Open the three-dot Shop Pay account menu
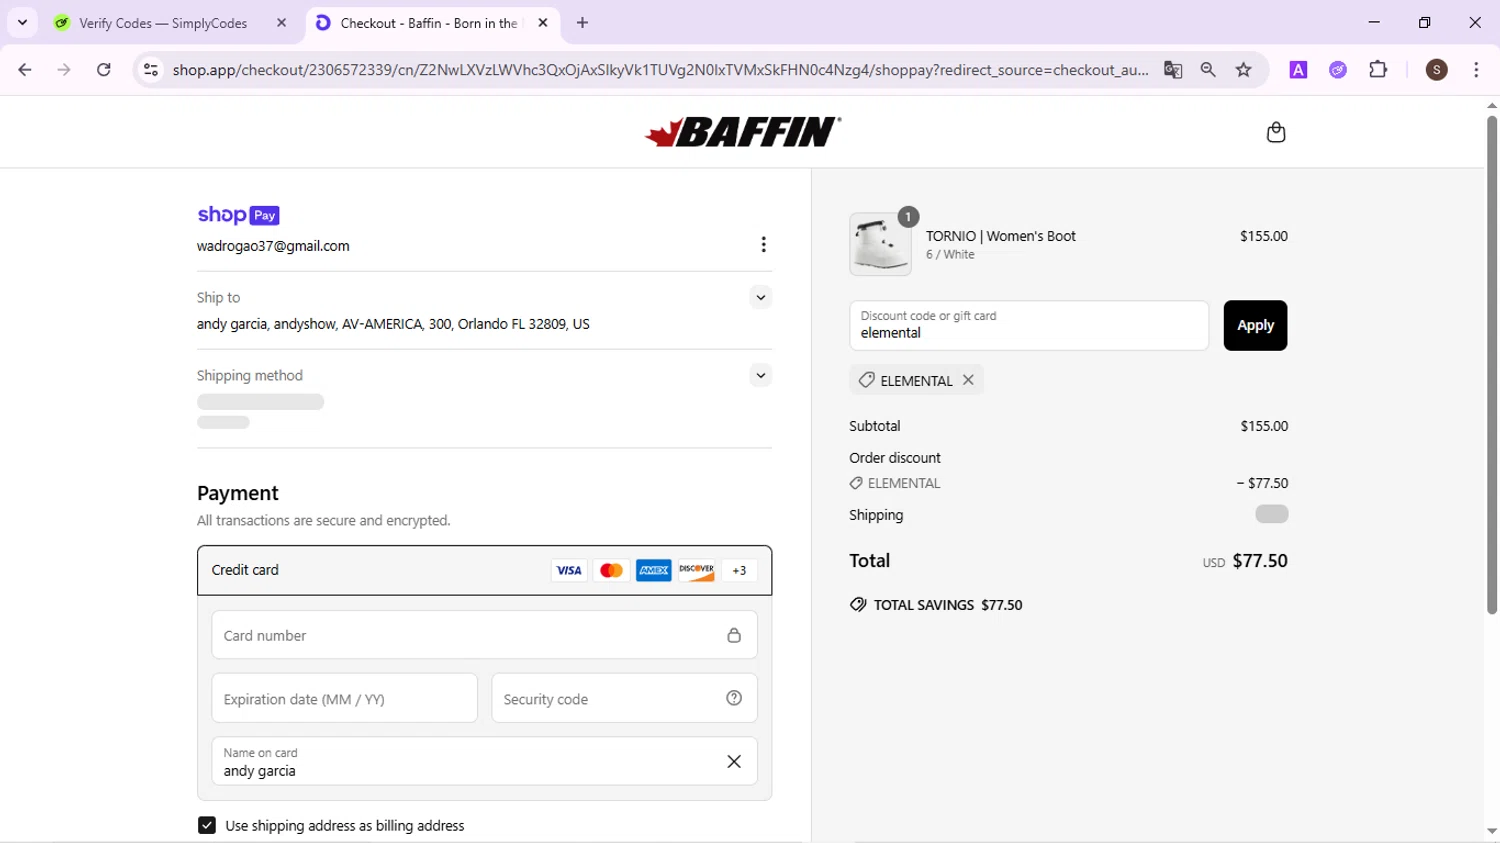Viewport: 1500px width, 843px height. coord(763,245)
